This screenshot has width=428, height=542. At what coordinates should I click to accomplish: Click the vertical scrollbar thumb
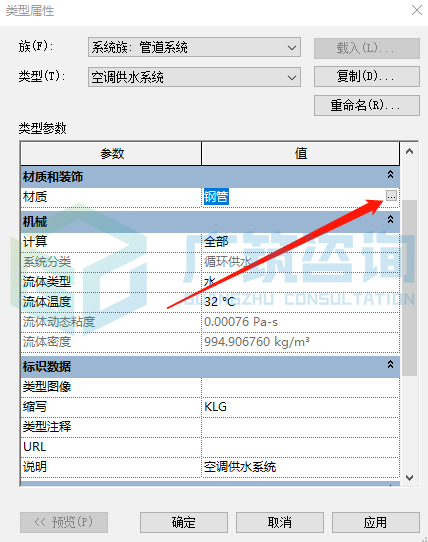point(409,288)
